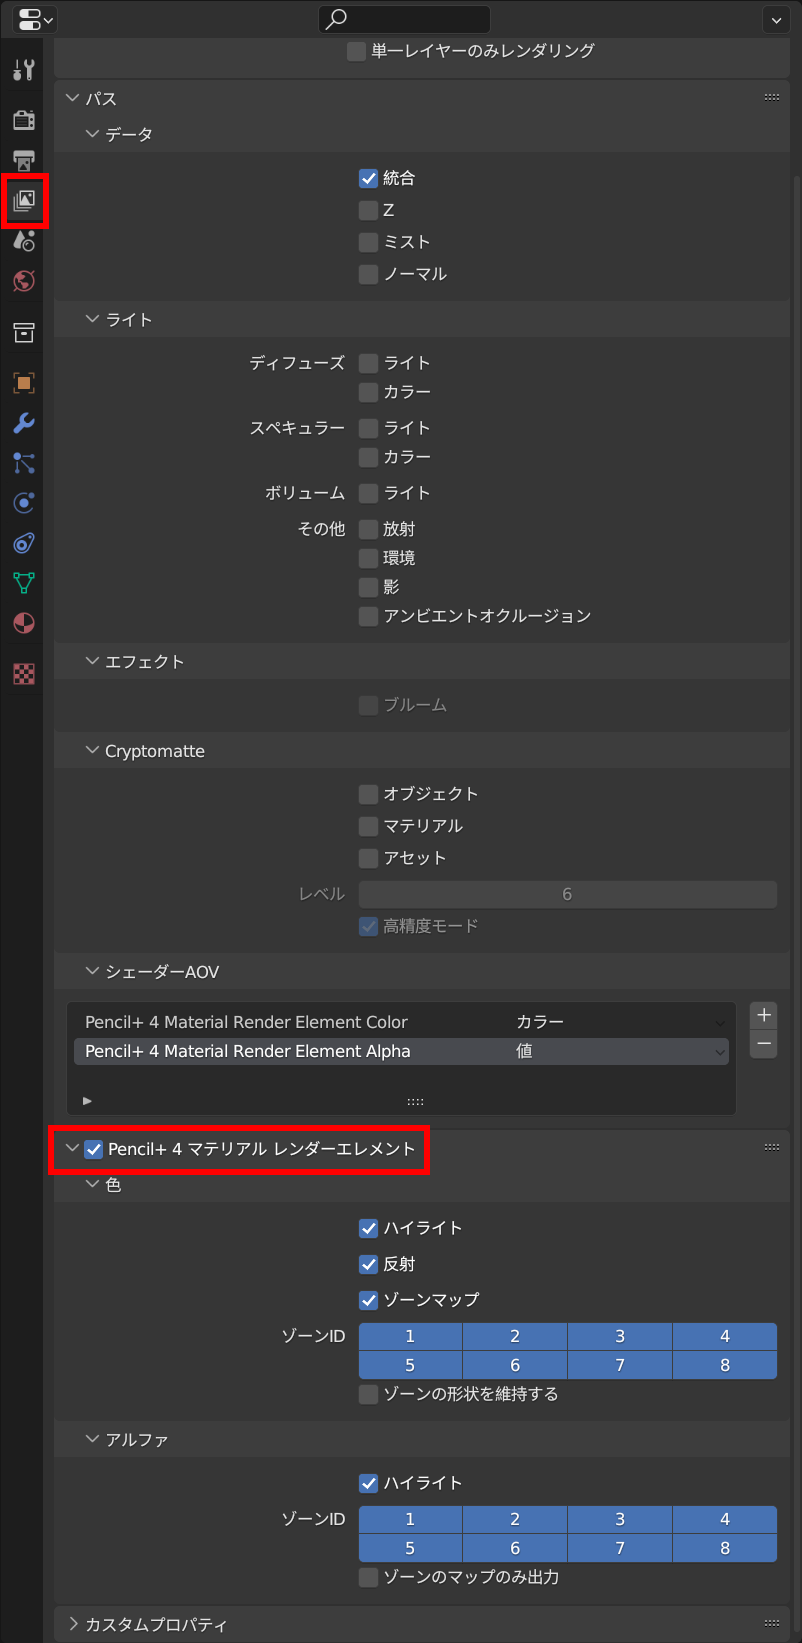Collapse the データ subpanel
The height and width of the screenshot is (1643, 802).
(x=93, y=134)
